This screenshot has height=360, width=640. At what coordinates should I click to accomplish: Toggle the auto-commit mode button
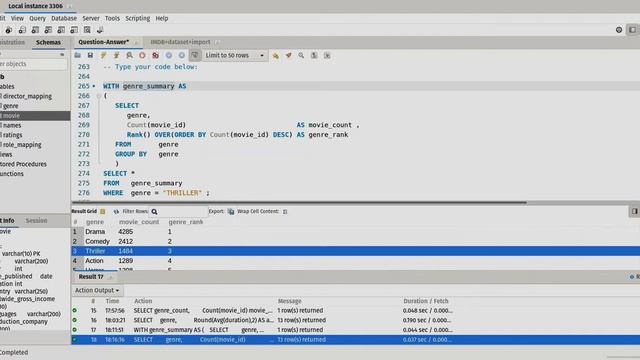point(195,55)
